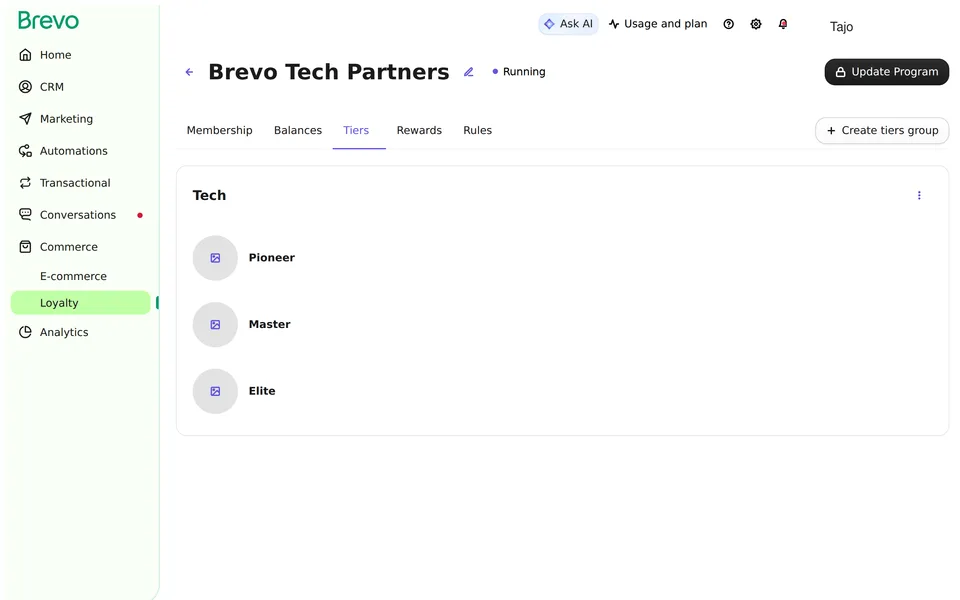This screenshot has width=960, height=600.
Task: Click the Conversations chat icon
Action: coord(25,214)
